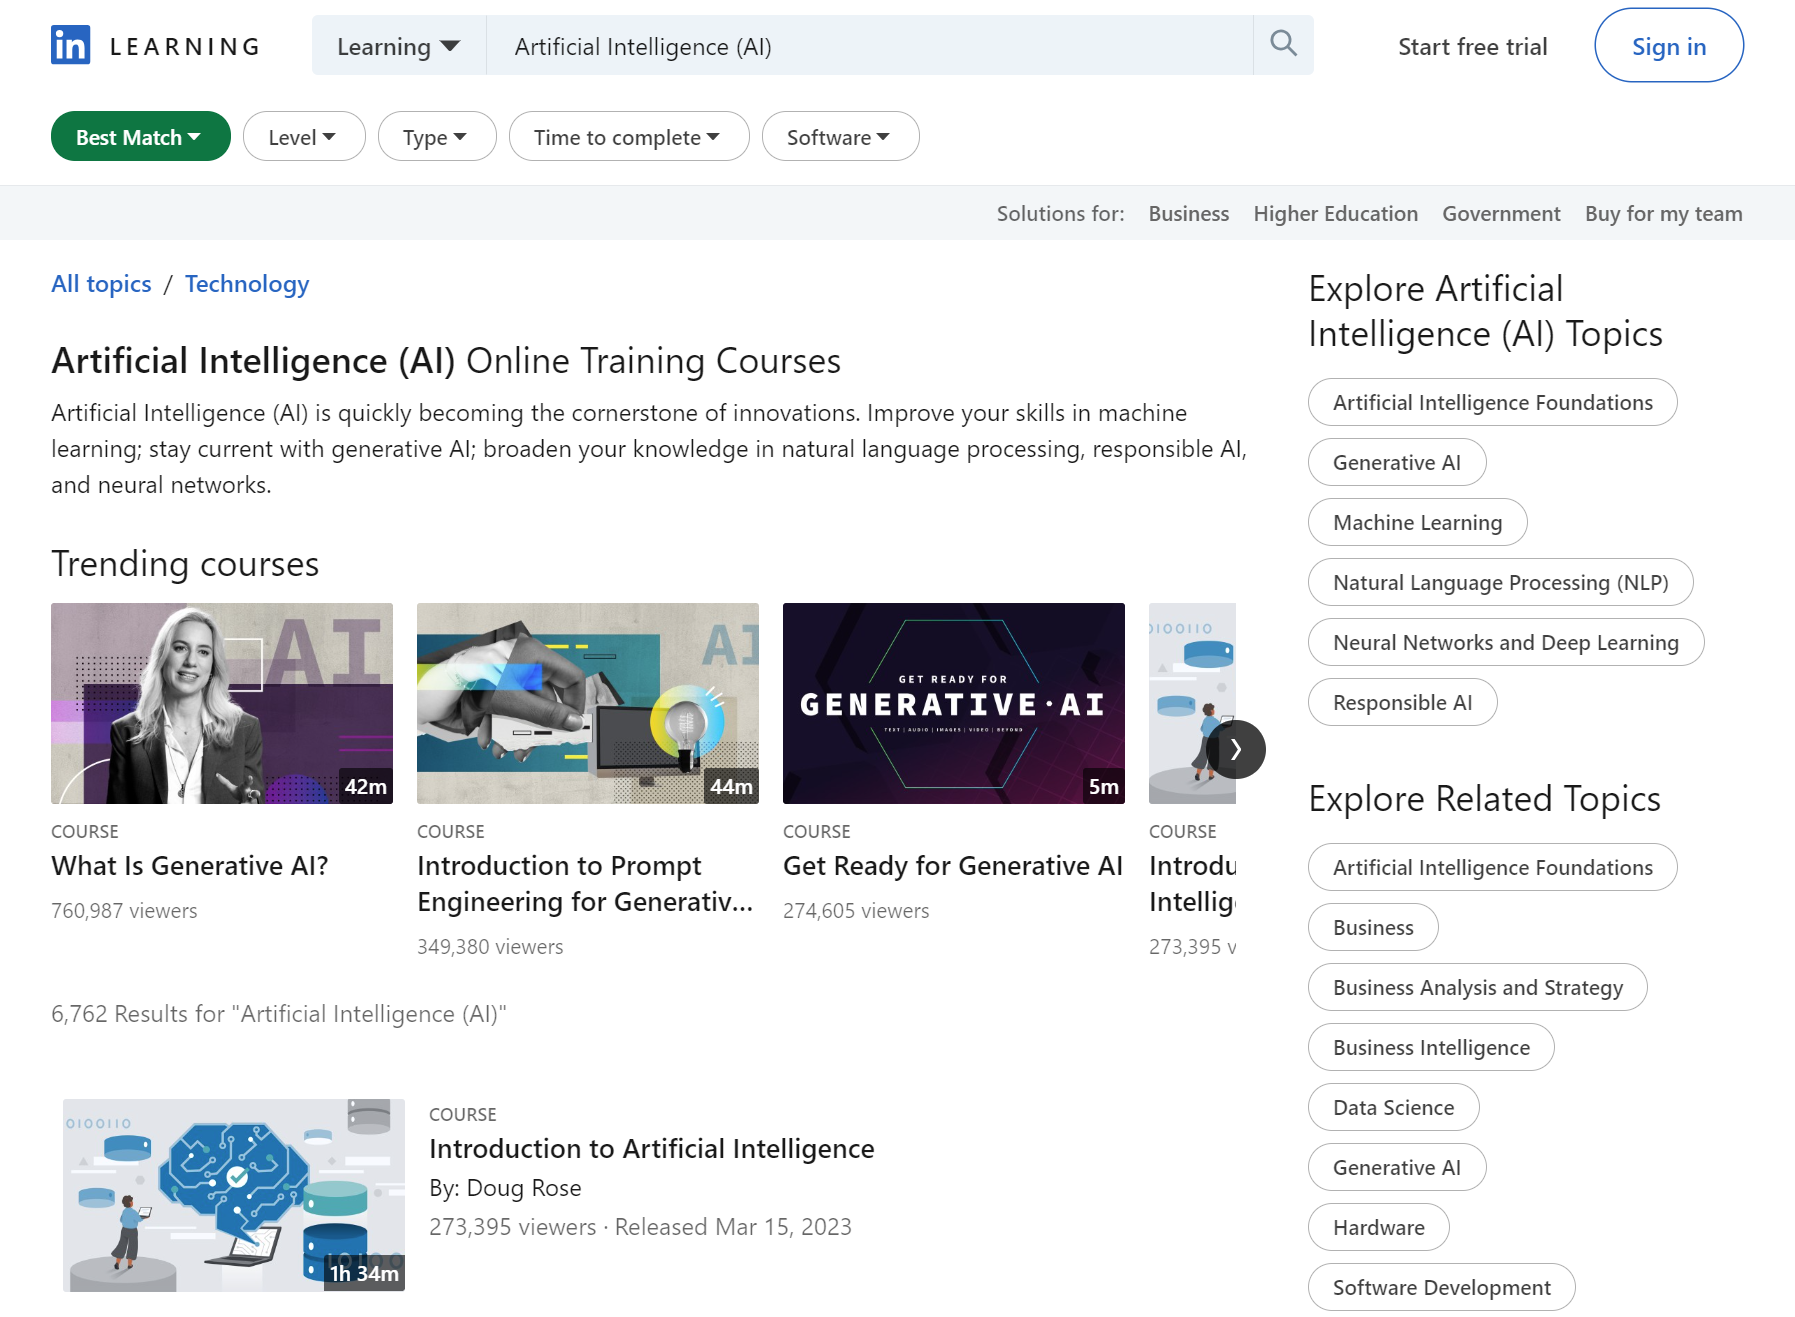
Task: Go to Technology breadcrumb
Action: pos(247,284)
